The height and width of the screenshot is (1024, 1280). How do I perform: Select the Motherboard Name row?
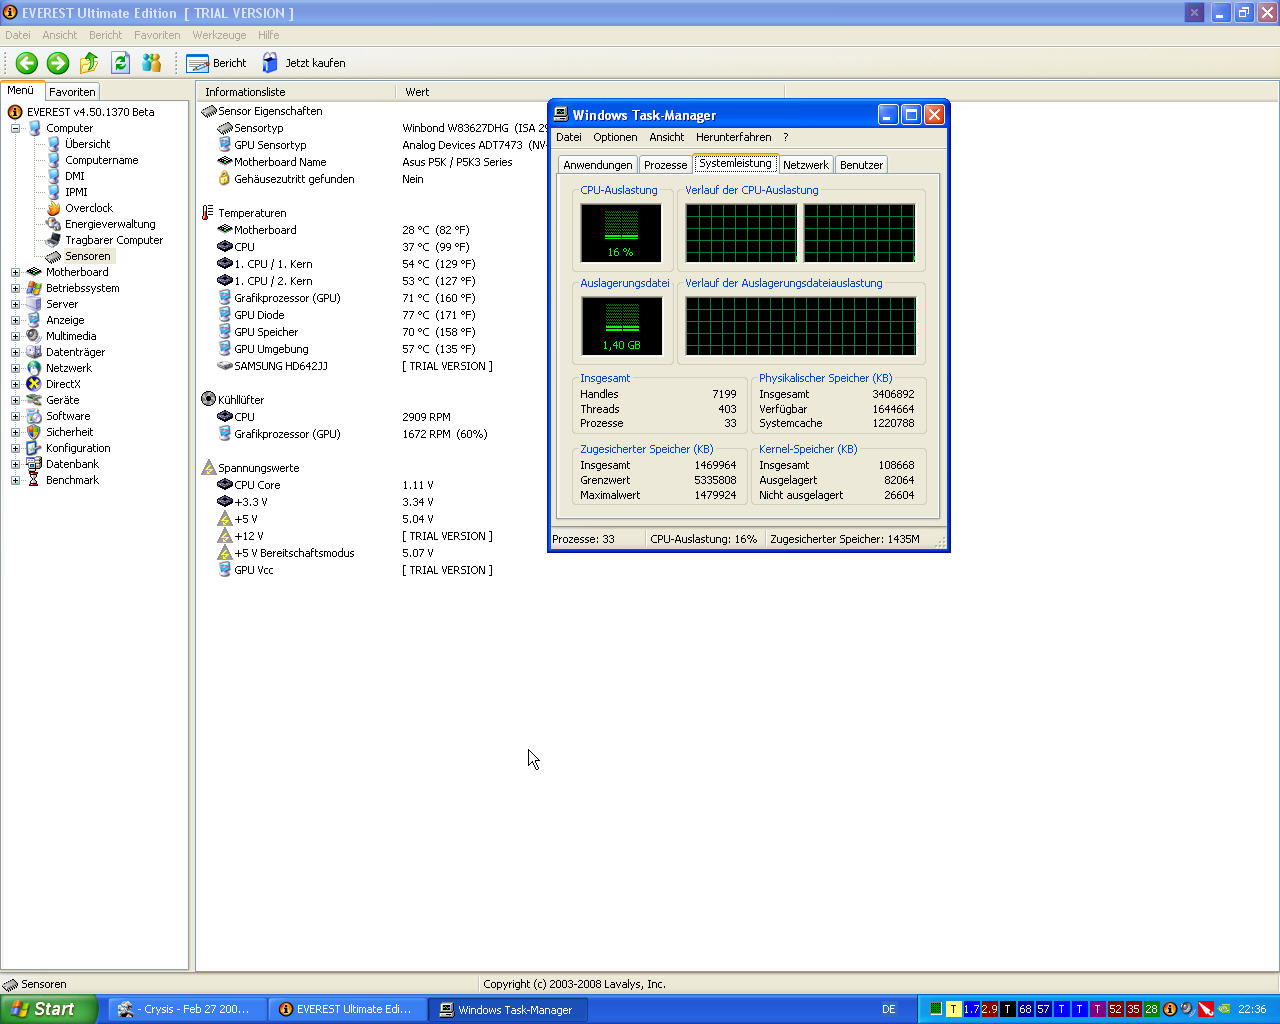pyautogui.click(x=280, y=162)
